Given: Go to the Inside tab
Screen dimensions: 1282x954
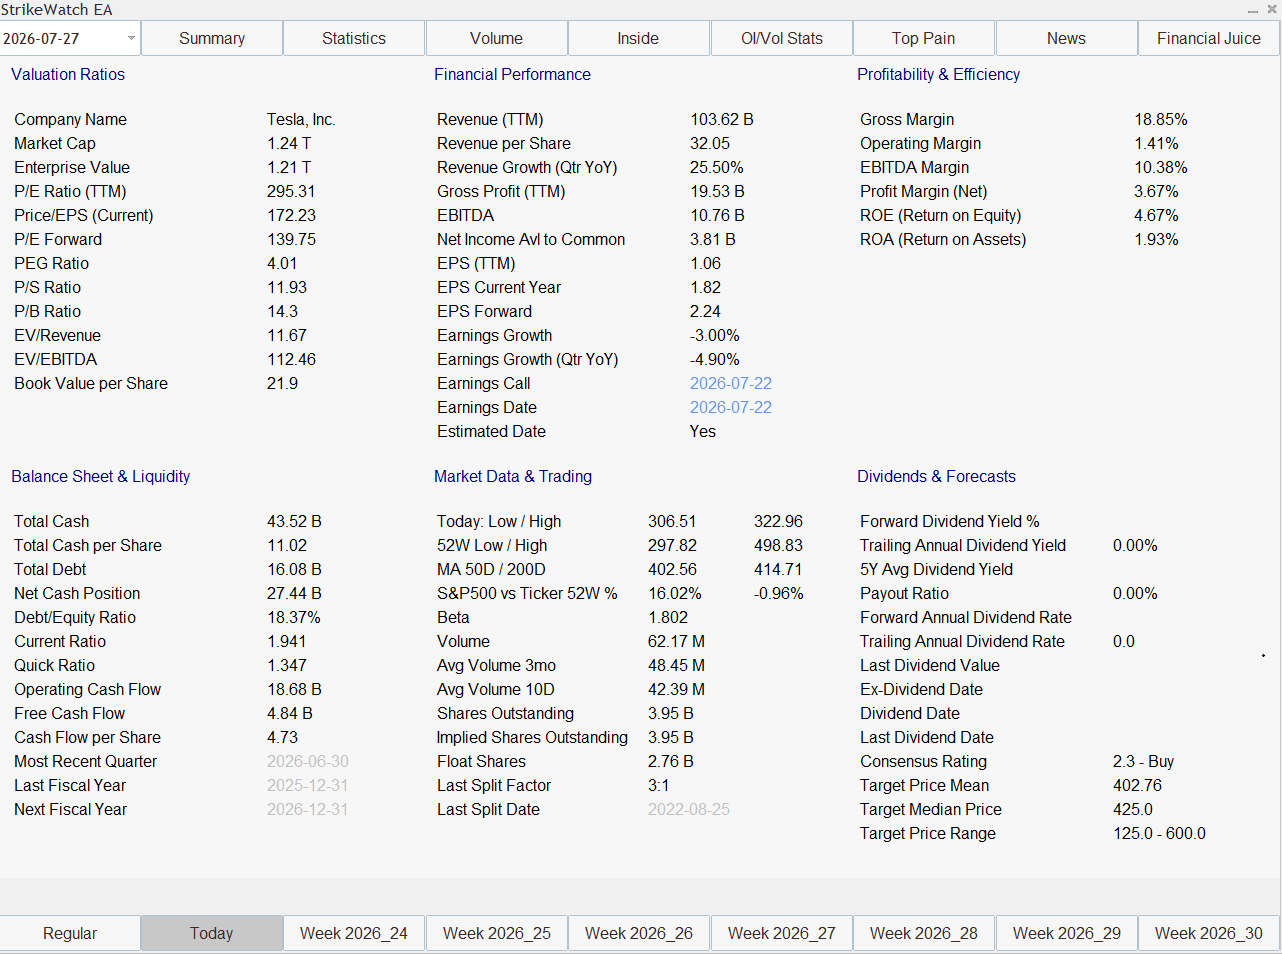Looking at the screenshot, I should coord(638,39).
